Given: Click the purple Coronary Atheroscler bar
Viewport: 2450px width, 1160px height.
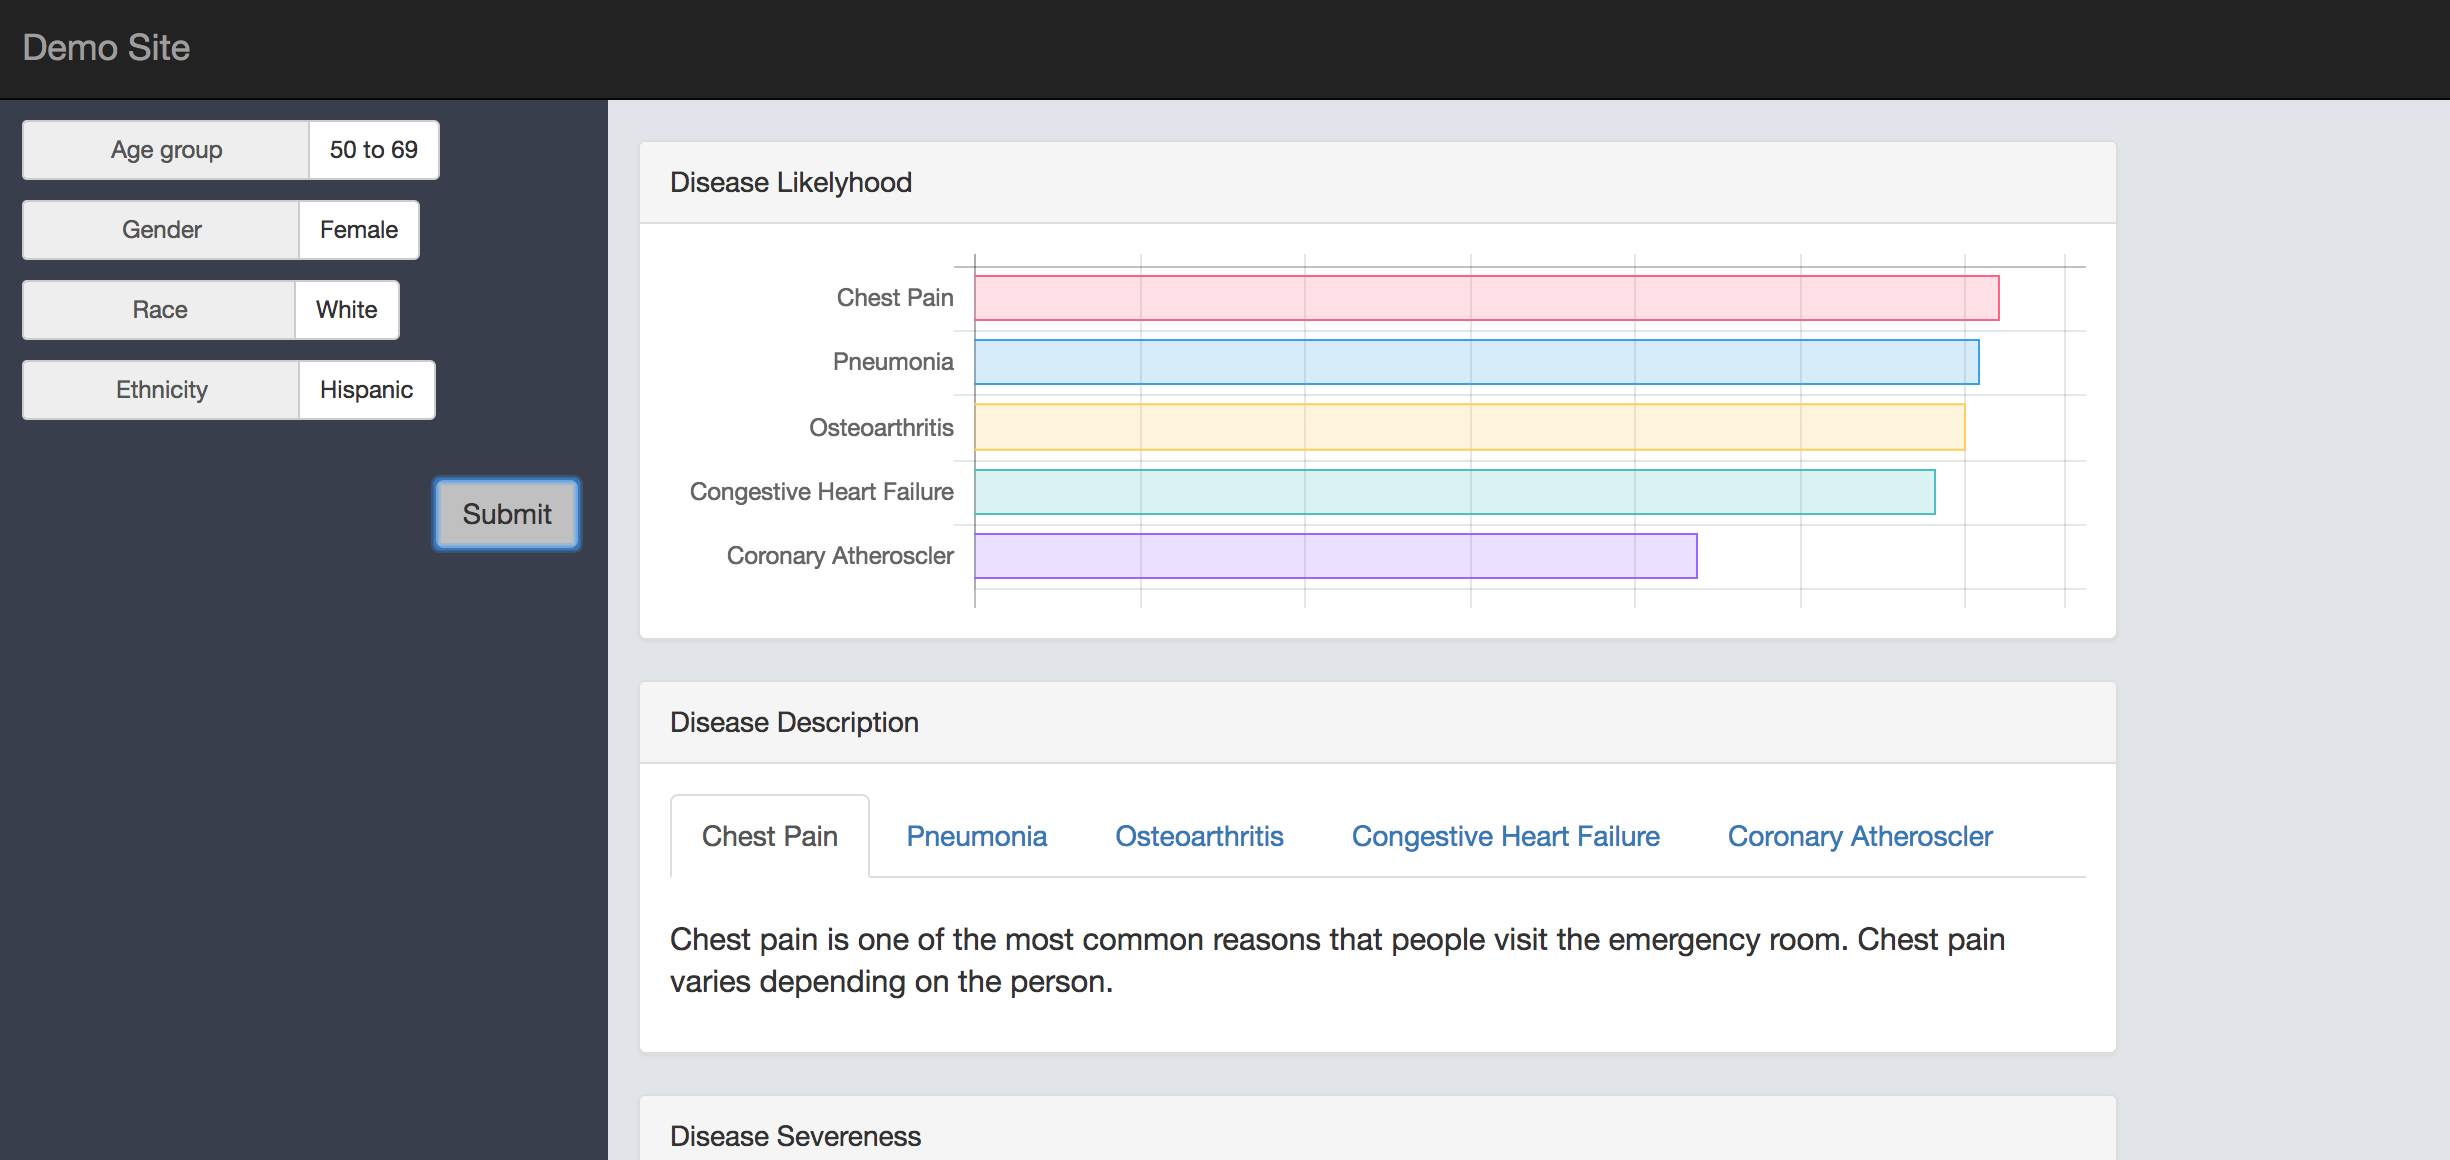Looking at the screenshot, I should click(x=1335, y=556).
